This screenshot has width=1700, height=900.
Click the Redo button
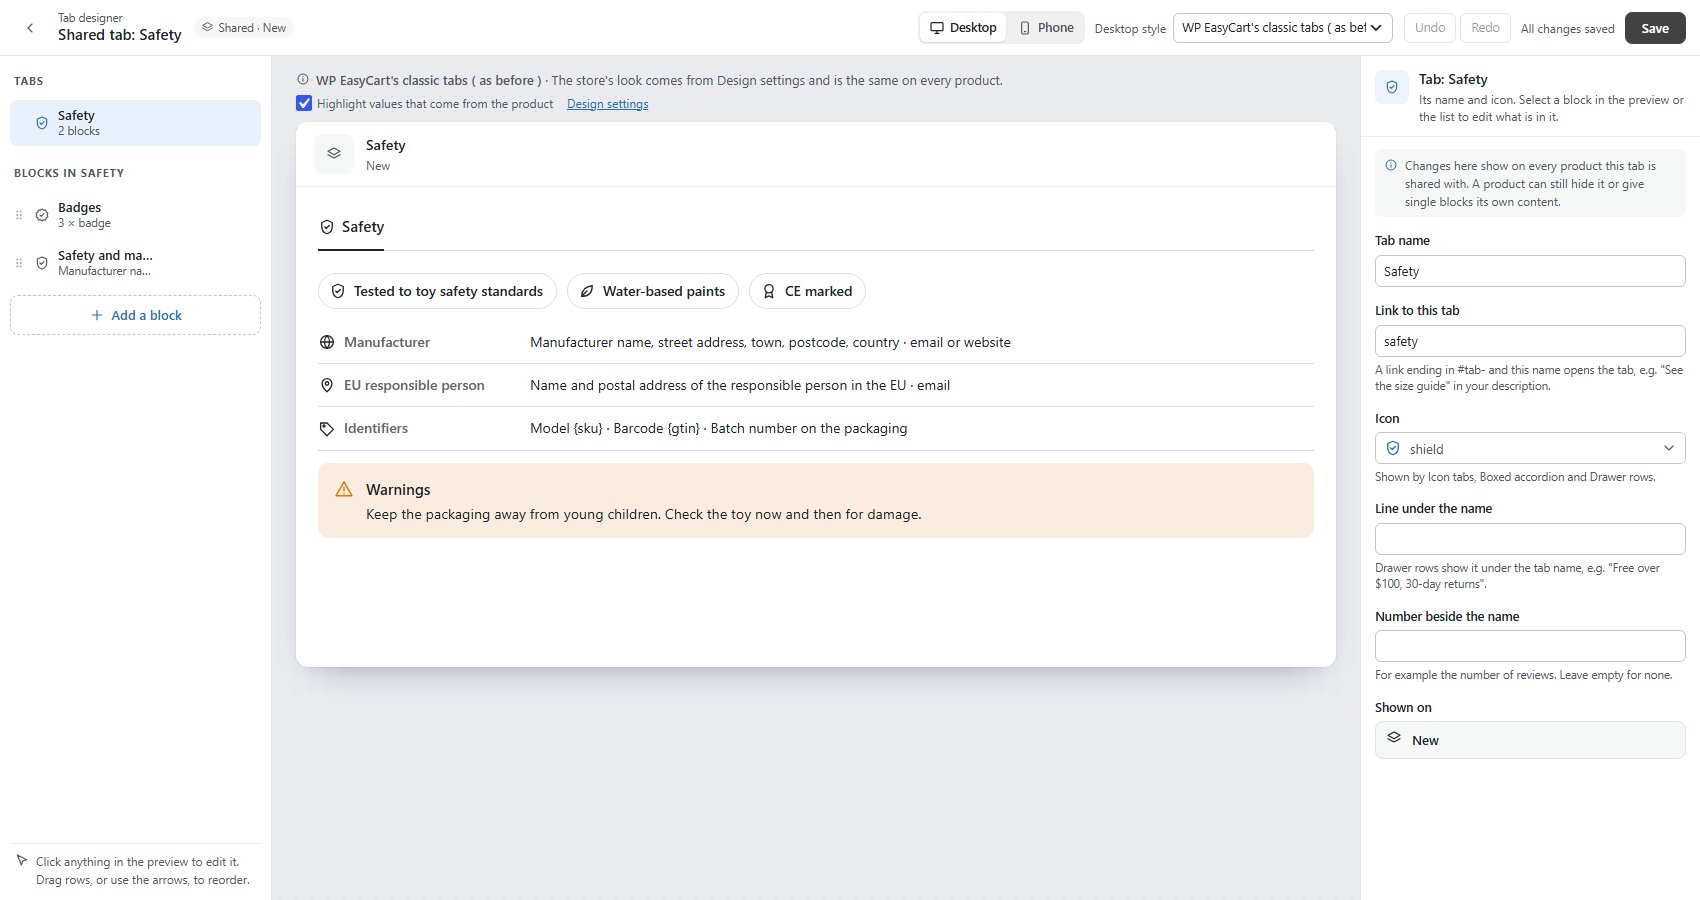point(1485,28)
